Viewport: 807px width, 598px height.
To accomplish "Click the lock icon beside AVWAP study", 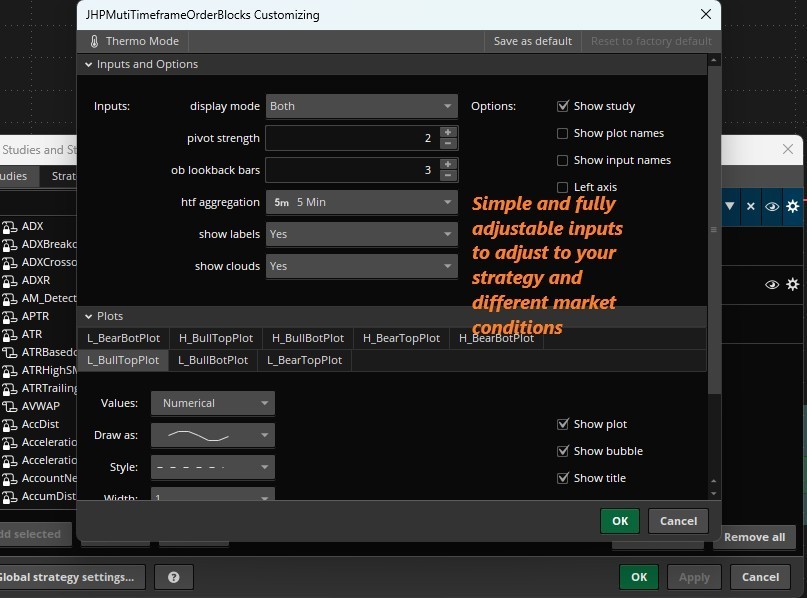I will click(x=10, y=406).
